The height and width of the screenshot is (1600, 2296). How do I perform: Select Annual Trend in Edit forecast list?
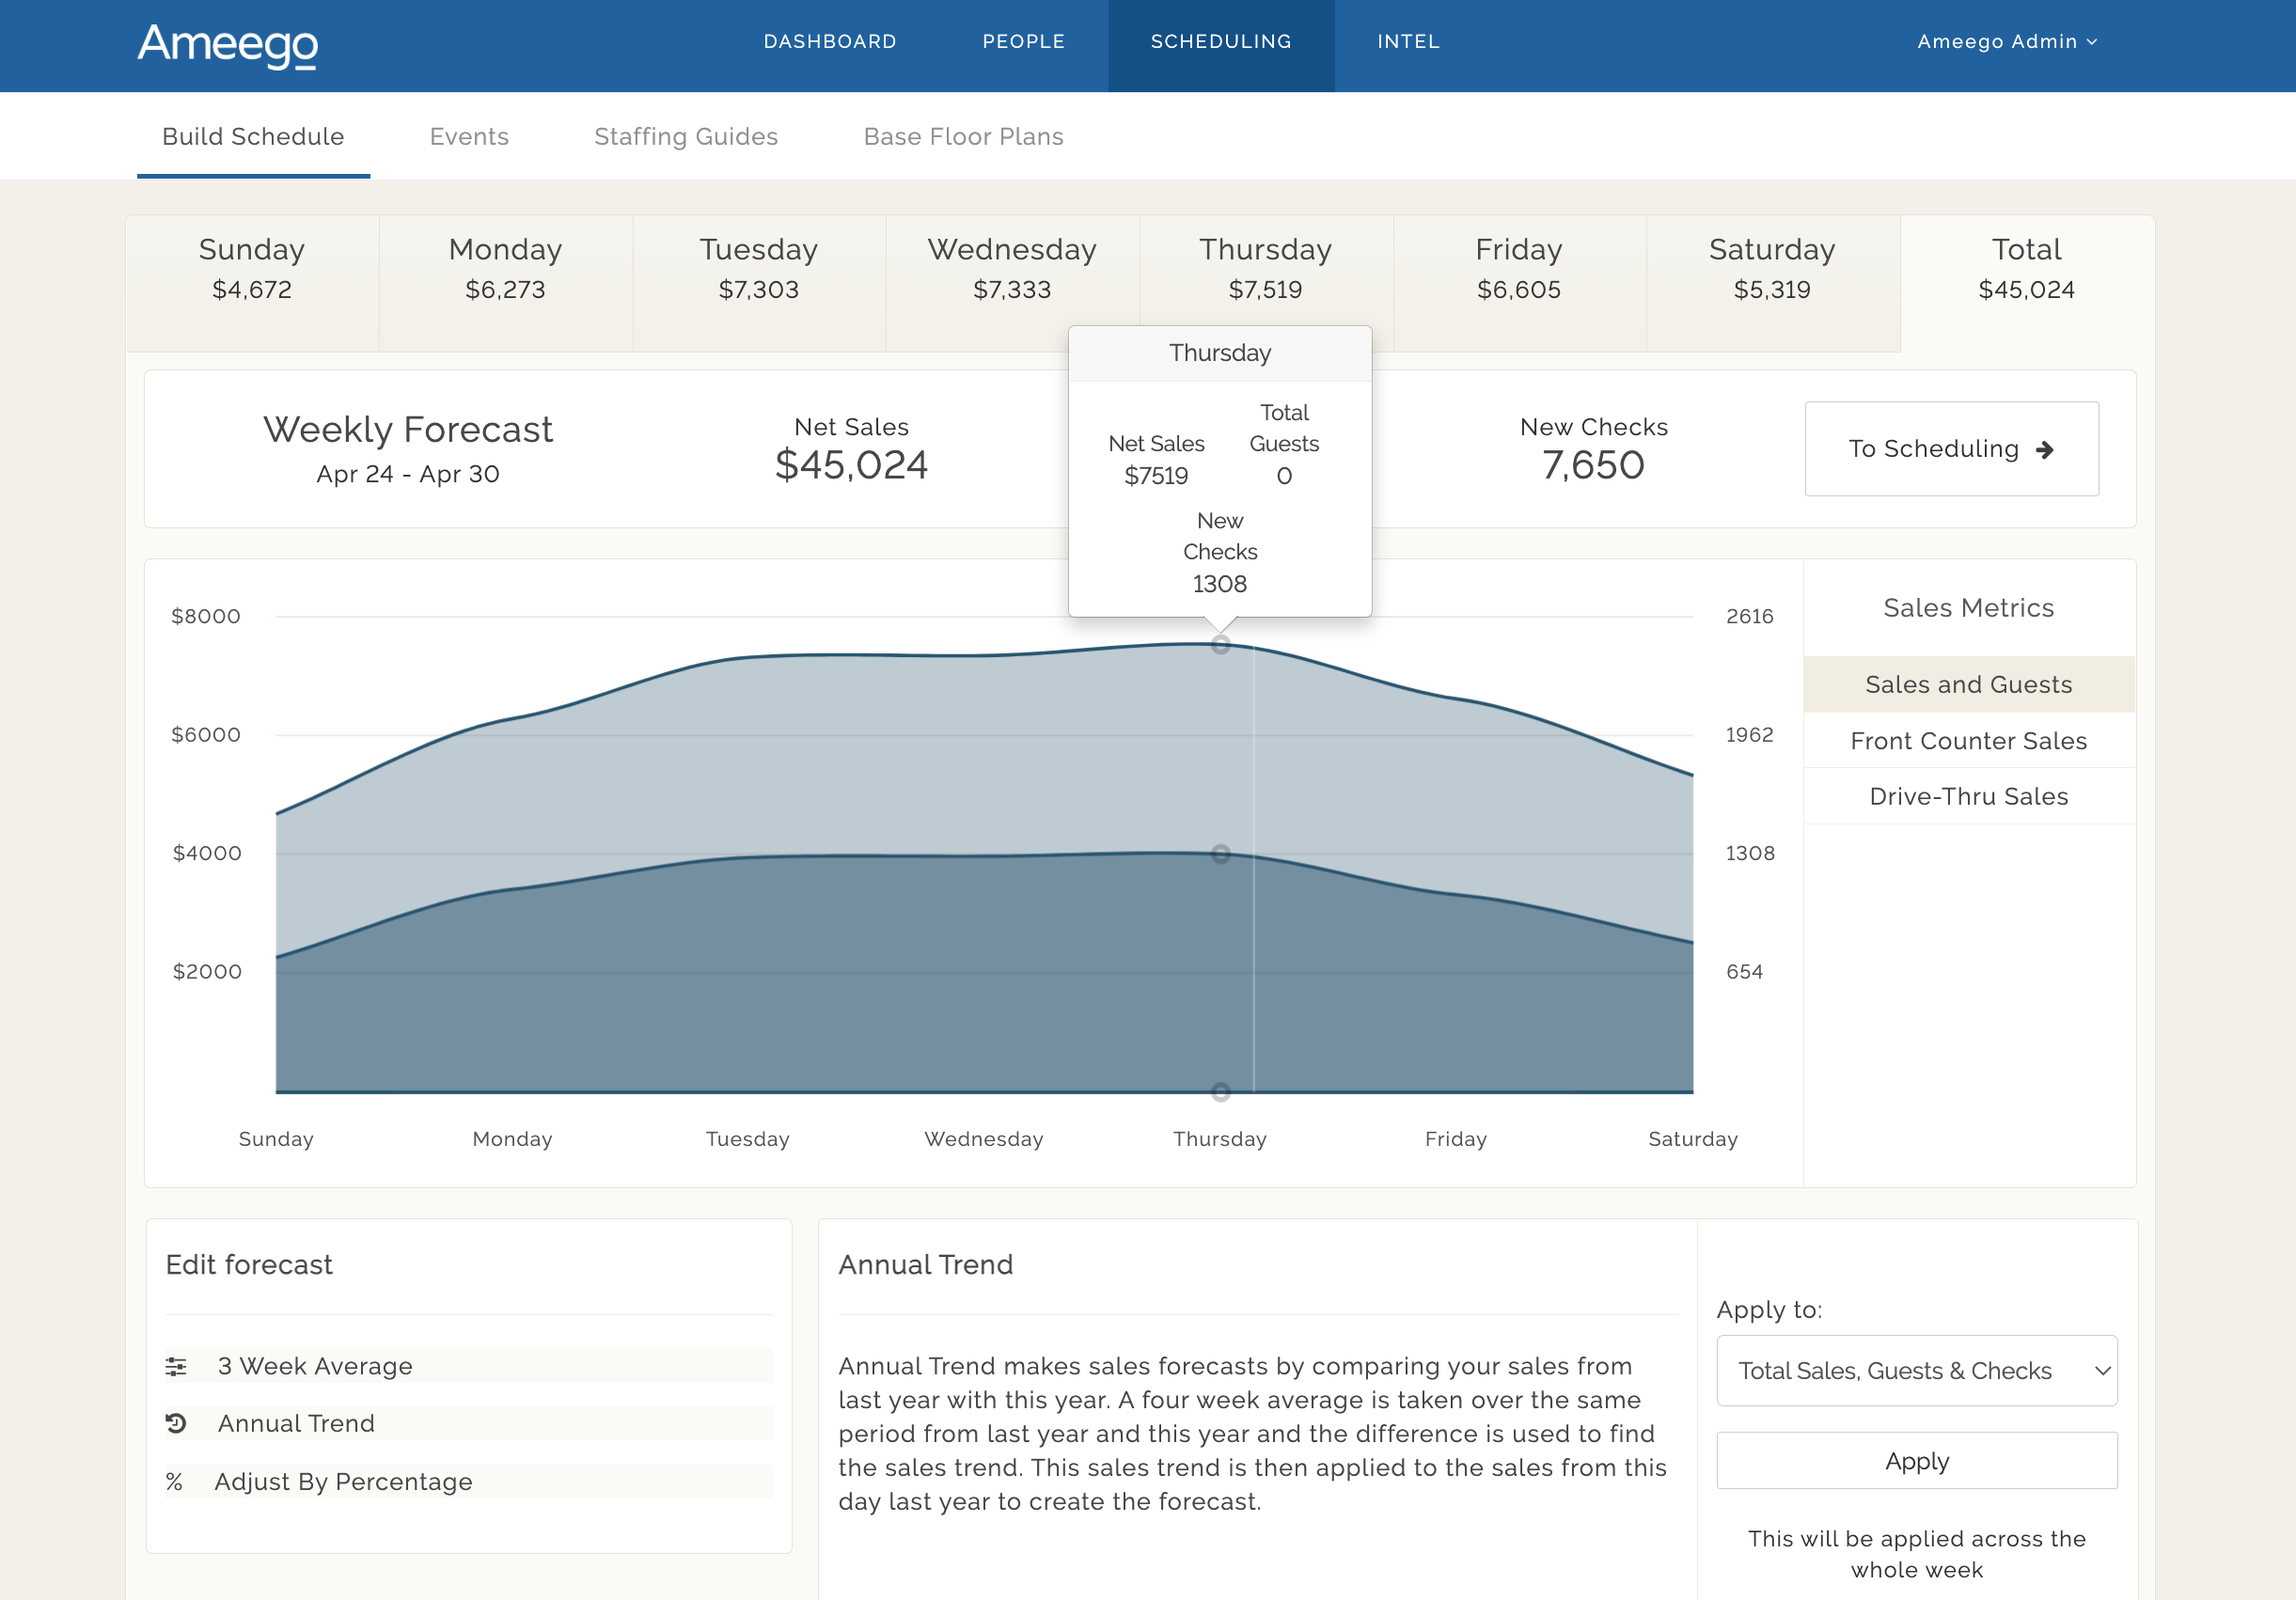295,1423
